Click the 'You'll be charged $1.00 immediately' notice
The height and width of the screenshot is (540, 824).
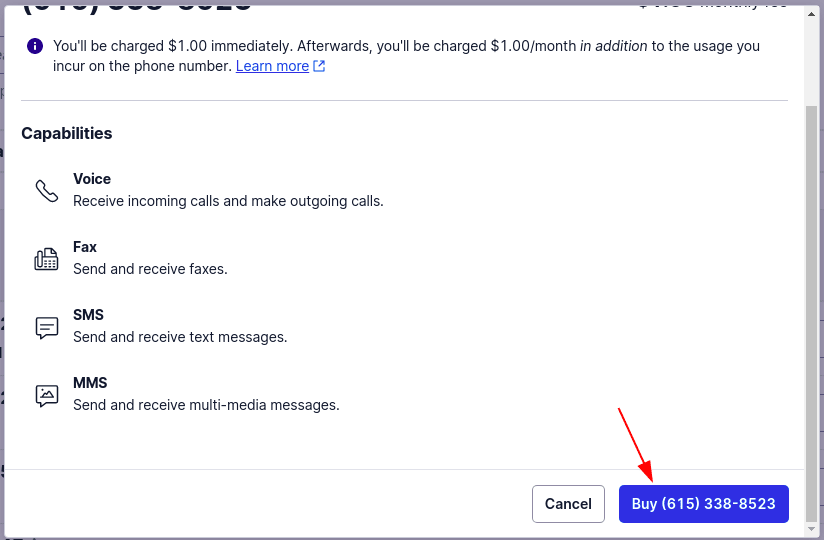point(406,56)
